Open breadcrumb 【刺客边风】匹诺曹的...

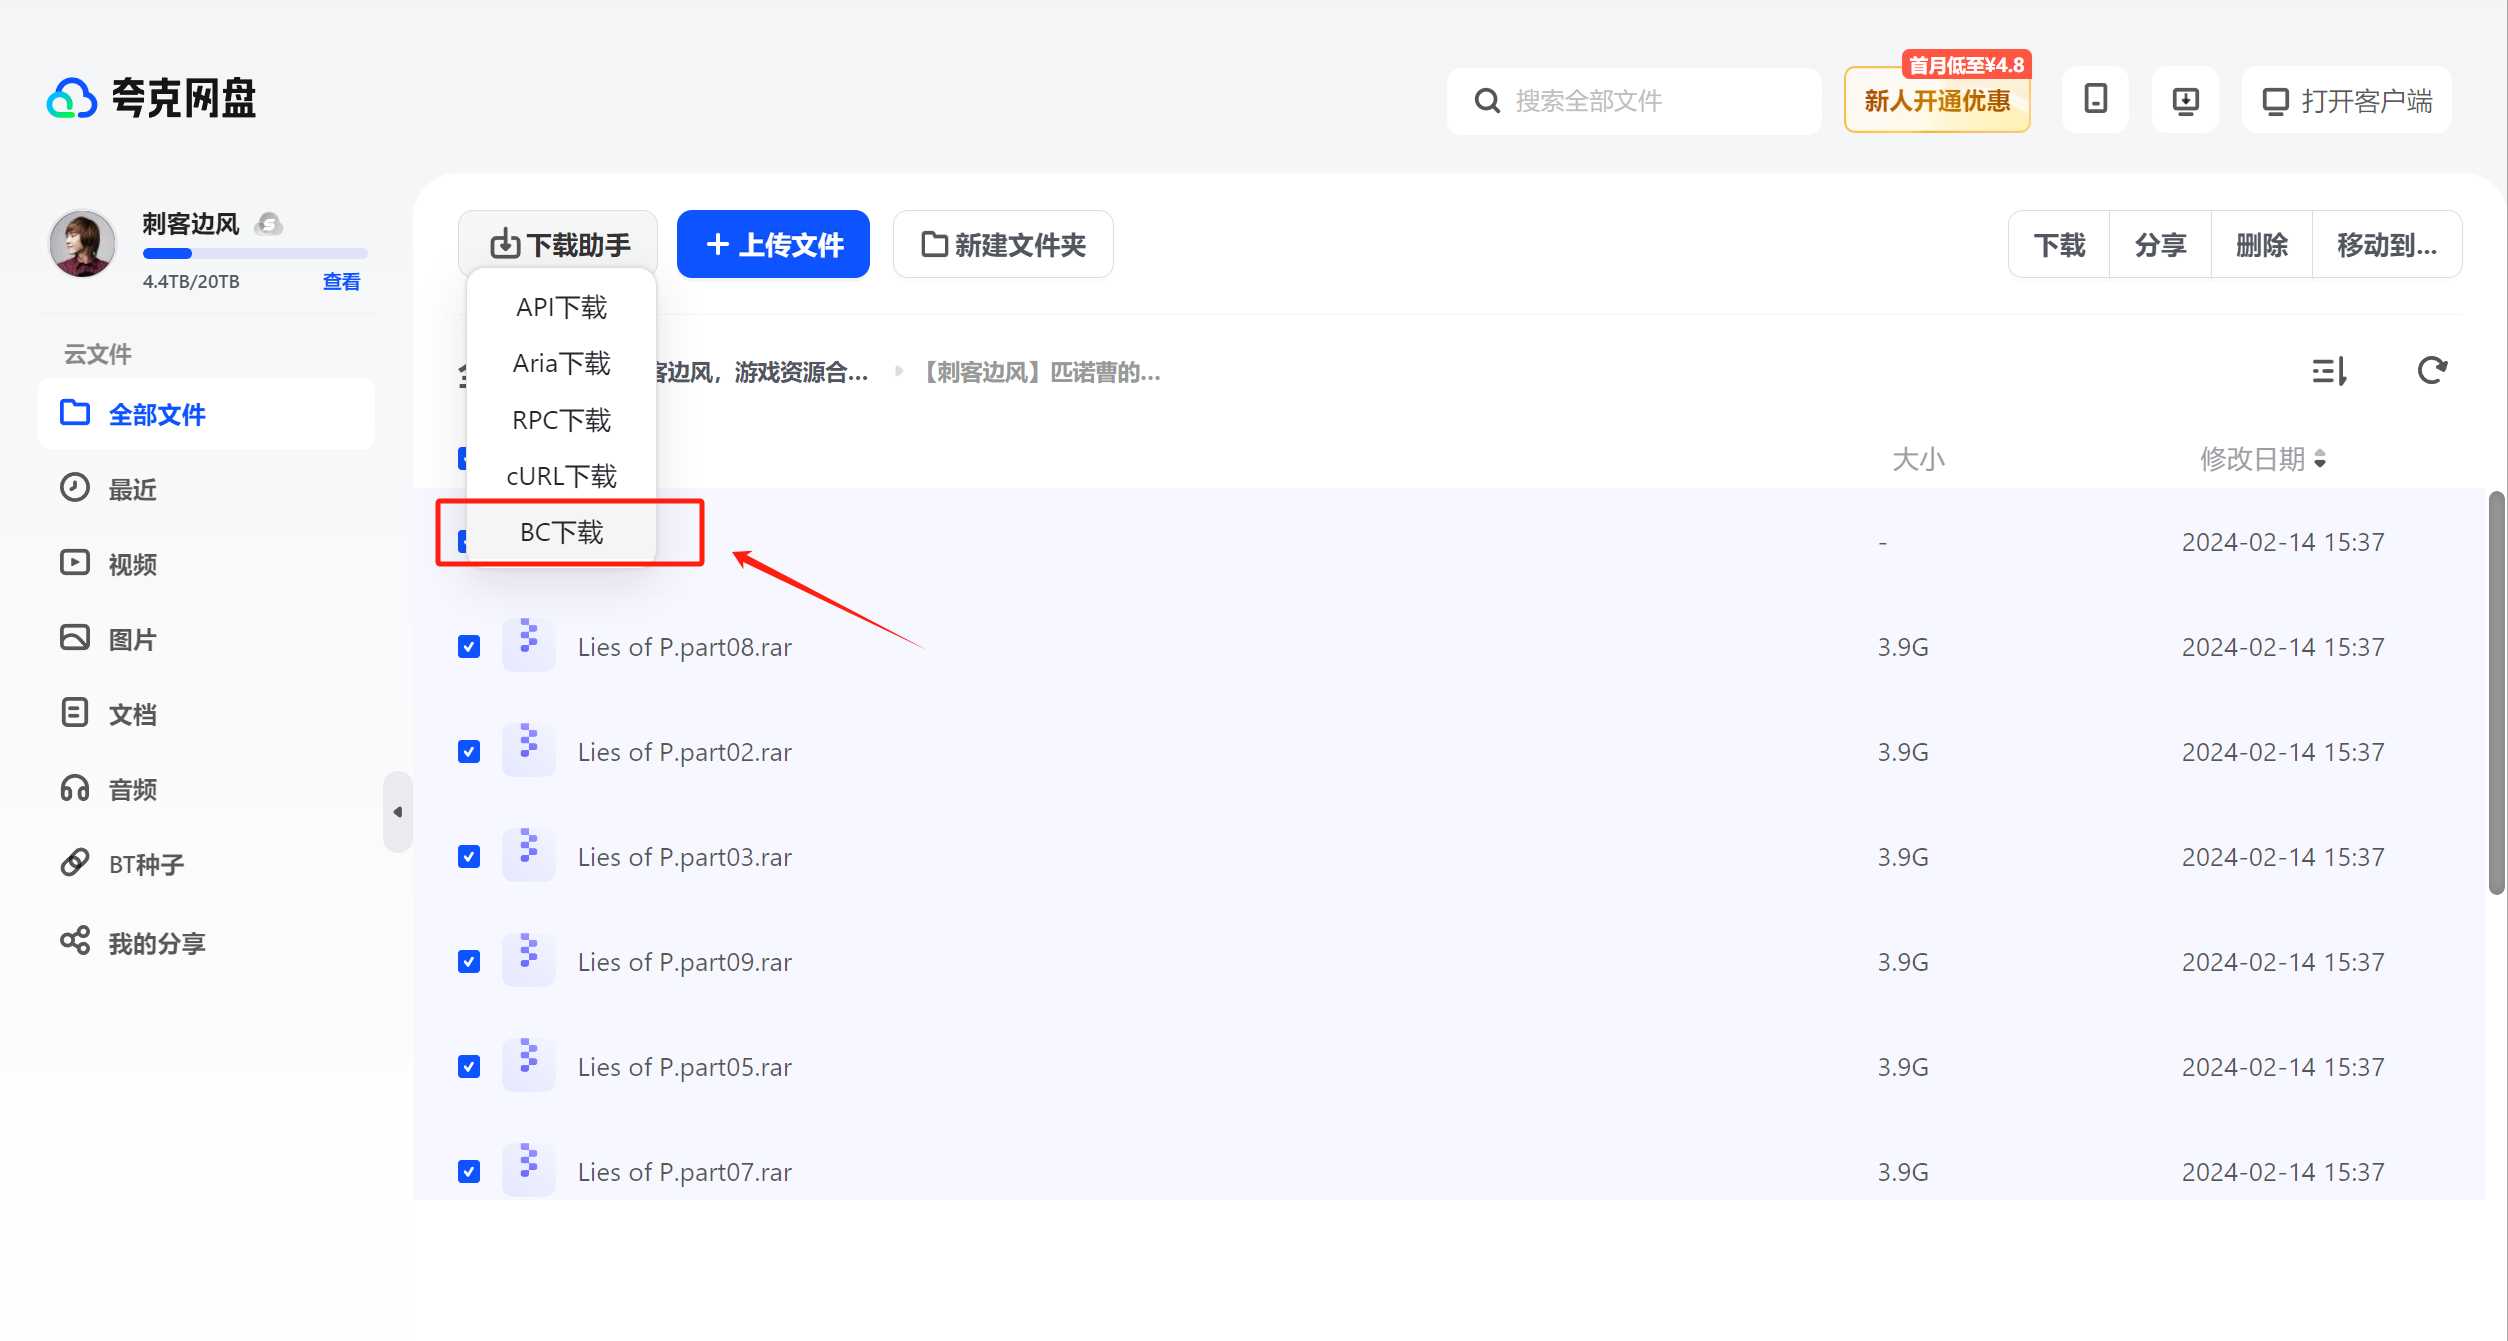click(1038, 373)
